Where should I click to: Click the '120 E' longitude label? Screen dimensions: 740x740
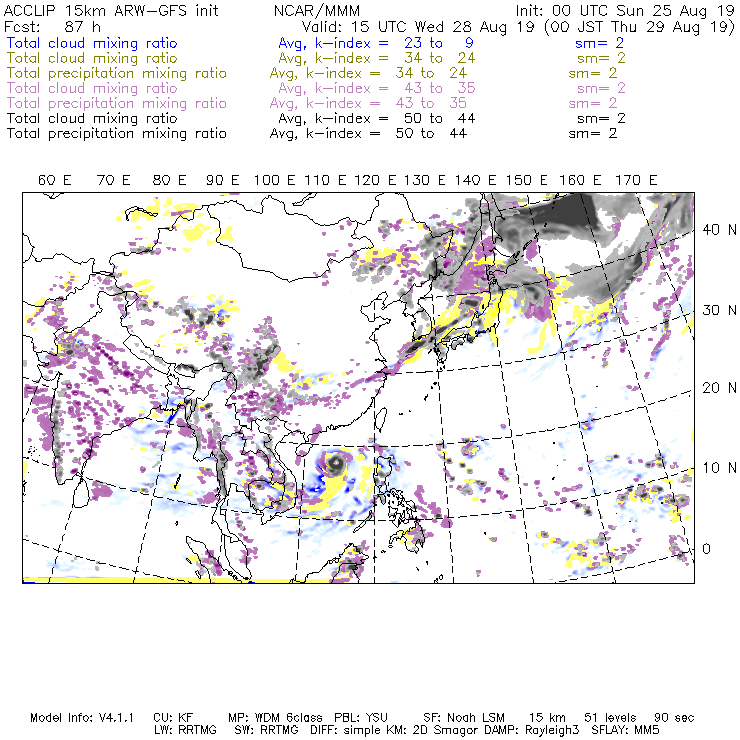point(375,180)
